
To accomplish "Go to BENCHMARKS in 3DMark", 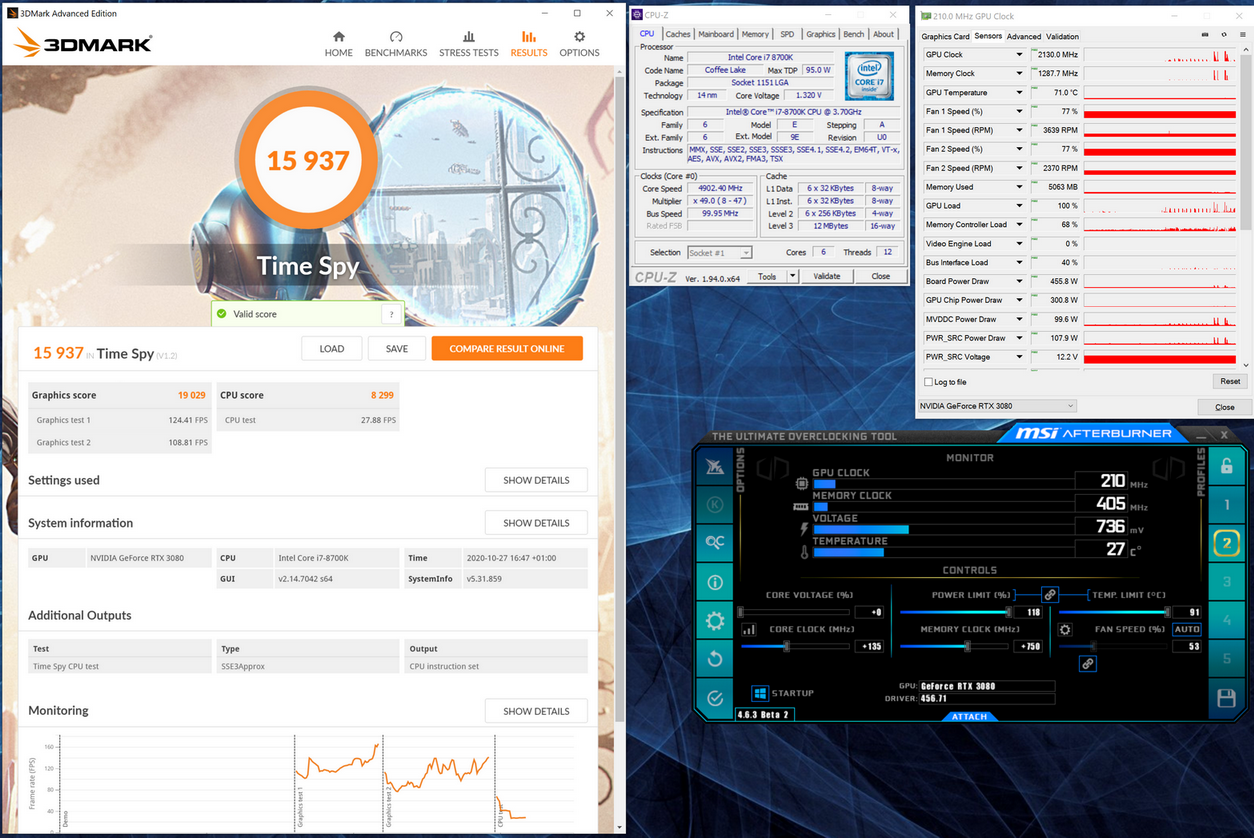I will point(395,44).
